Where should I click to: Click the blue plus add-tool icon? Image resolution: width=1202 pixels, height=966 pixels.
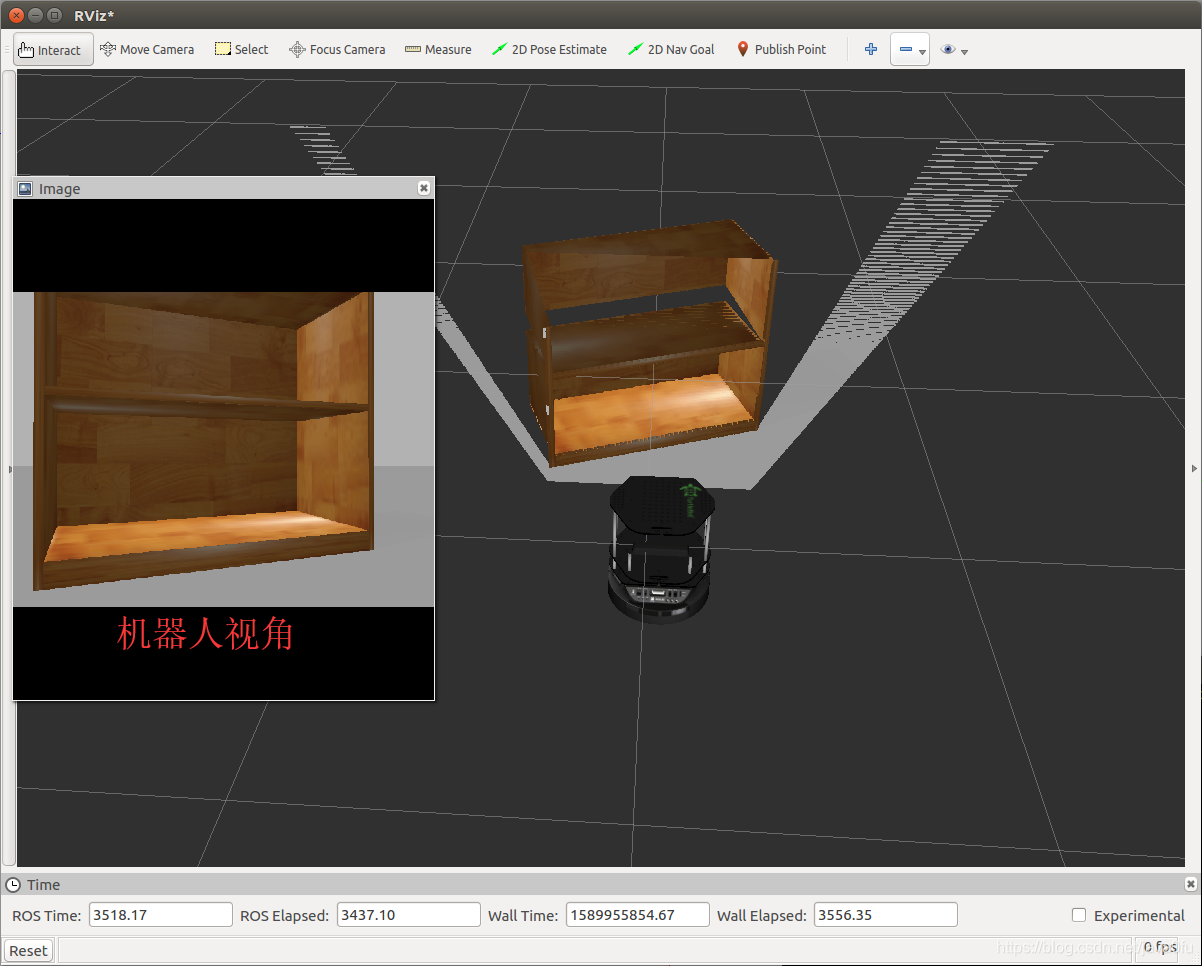tap(871, 49)
